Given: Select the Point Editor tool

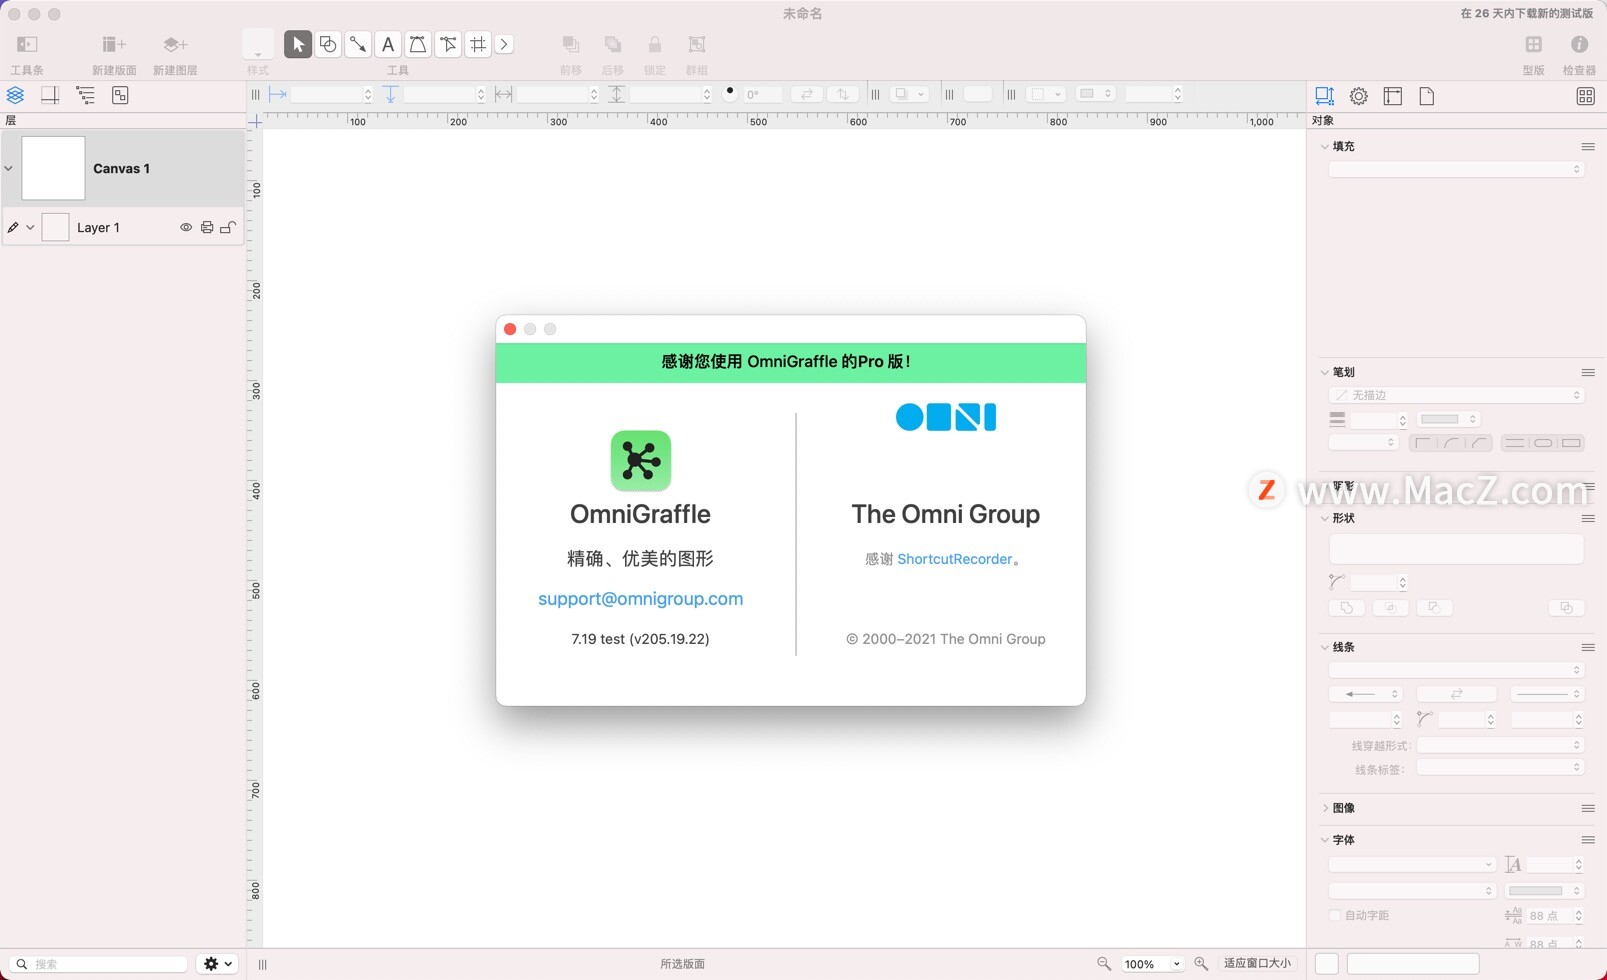Looking at the screenshot, I should coord(448,44).
